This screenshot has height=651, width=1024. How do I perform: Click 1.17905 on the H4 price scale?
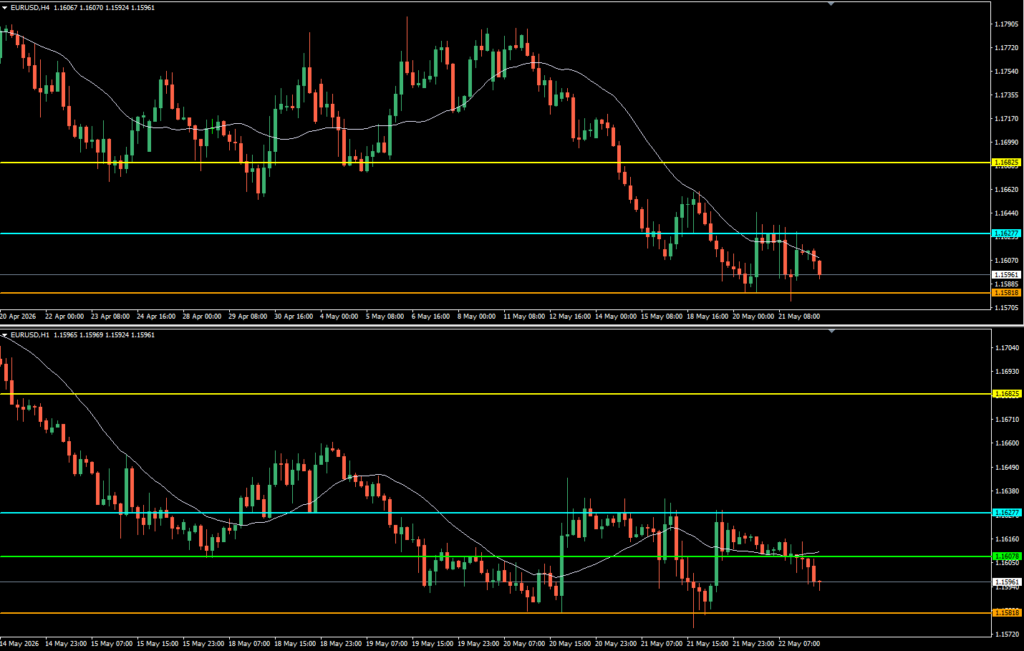pos(1007,24)
